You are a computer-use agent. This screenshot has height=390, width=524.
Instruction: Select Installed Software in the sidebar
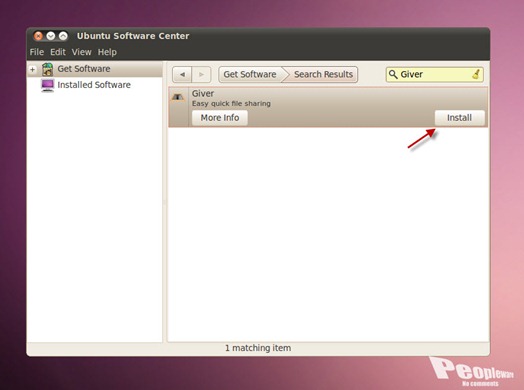coord(94,85)
